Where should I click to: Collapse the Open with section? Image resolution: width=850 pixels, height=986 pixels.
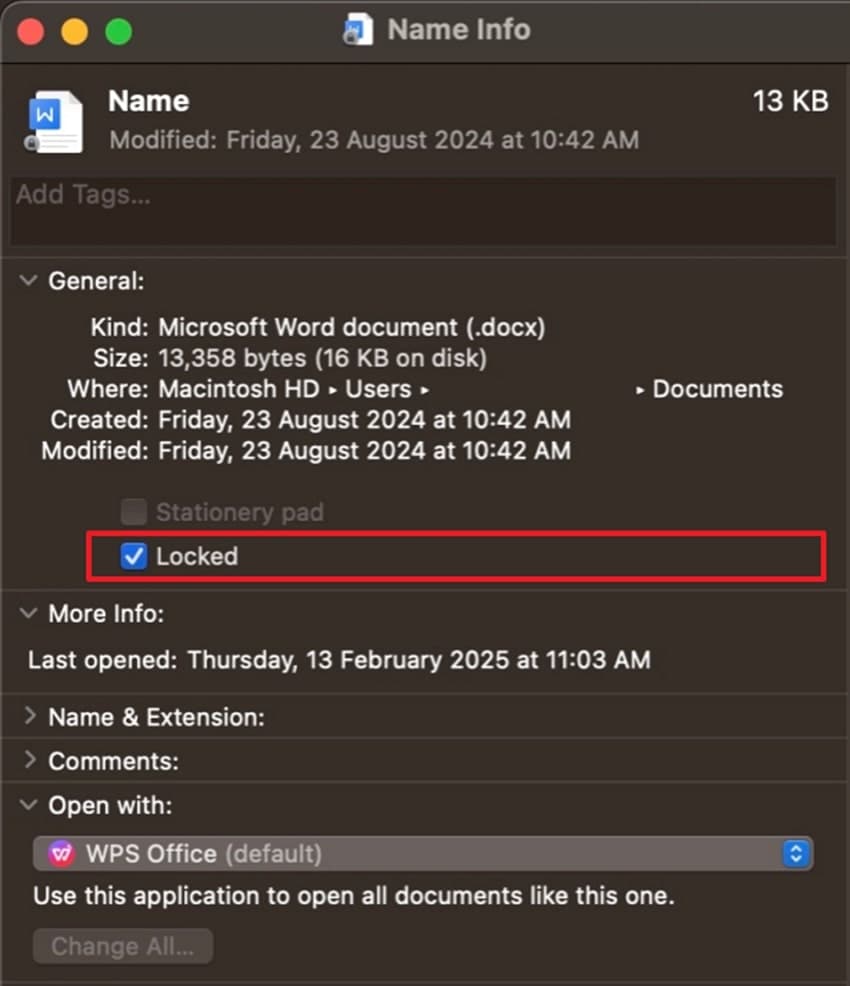28,804
